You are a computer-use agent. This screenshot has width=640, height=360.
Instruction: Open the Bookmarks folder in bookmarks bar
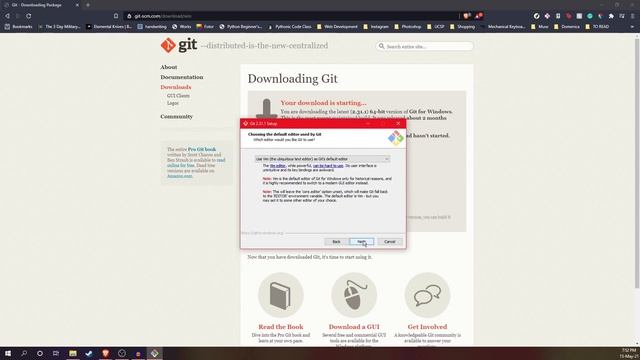[18, 27]
